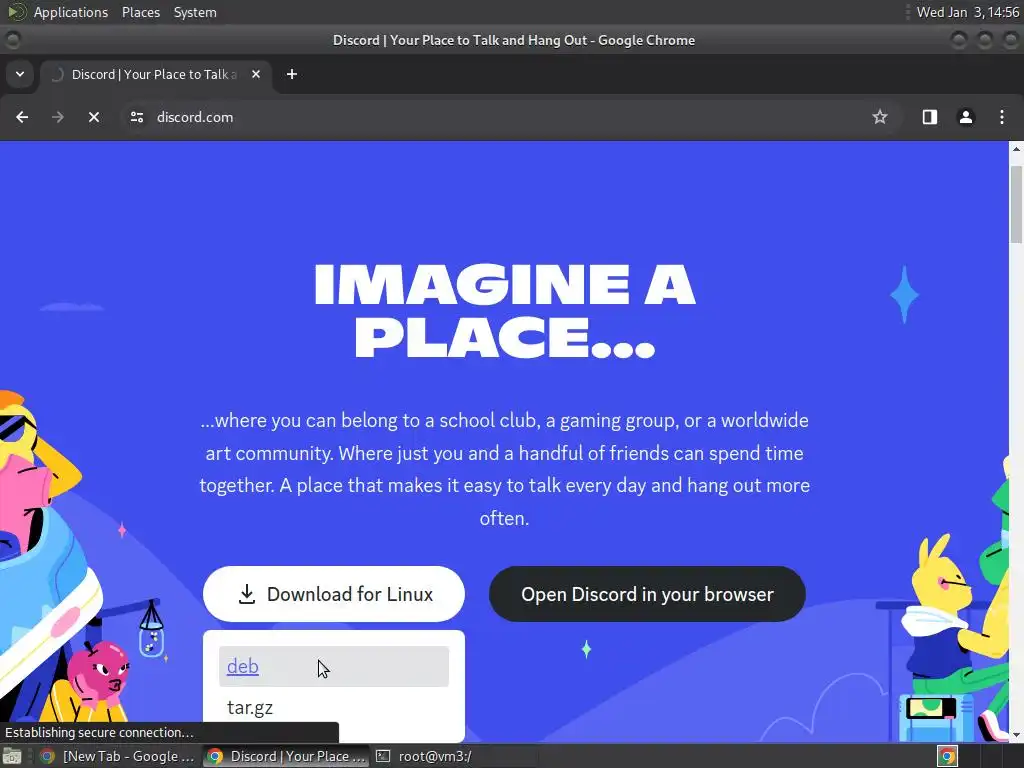This screenshot has width=1024, height=768.
Task: Click the window menu button in title bar
Action: (12, 40)
